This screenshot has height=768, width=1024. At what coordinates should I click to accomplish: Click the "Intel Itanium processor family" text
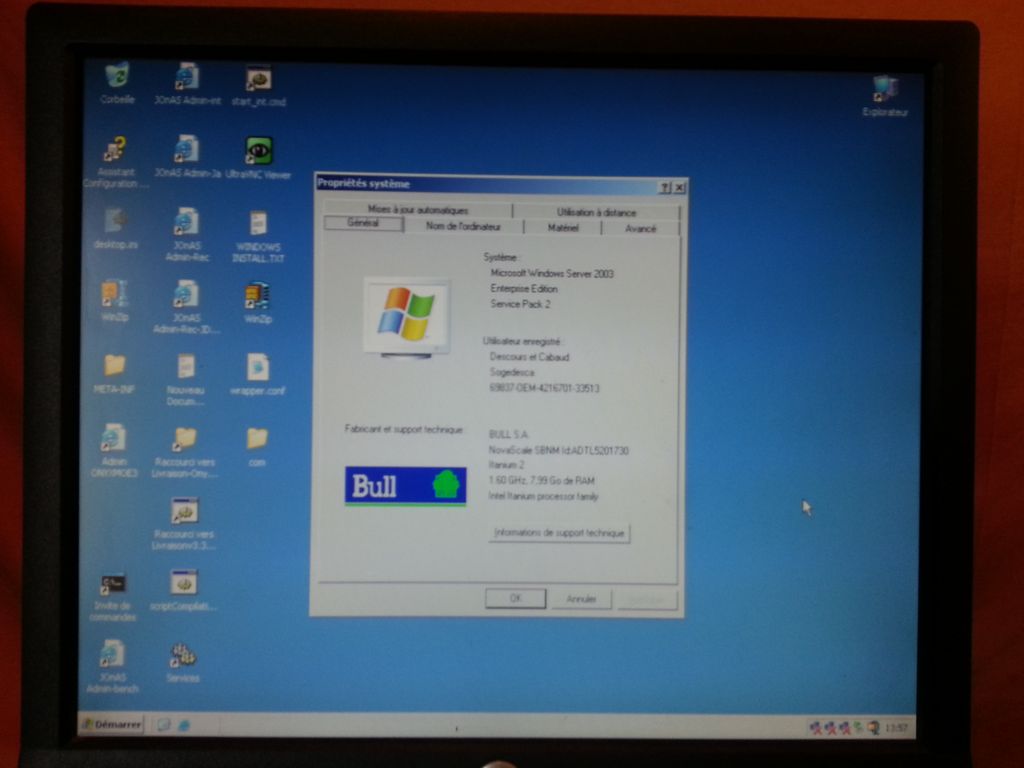coord(543,496)
